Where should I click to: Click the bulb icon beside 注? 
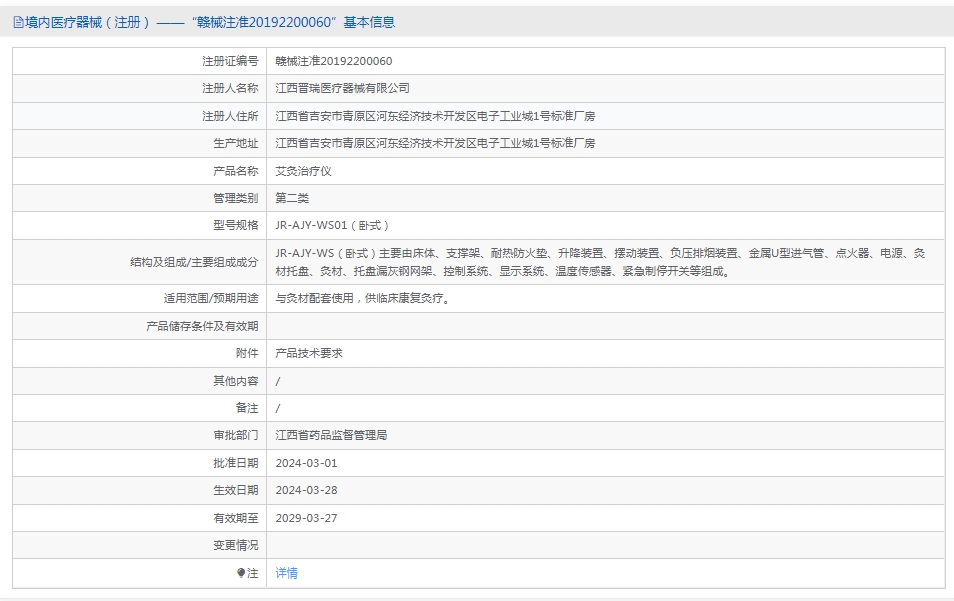pos(241,573)
